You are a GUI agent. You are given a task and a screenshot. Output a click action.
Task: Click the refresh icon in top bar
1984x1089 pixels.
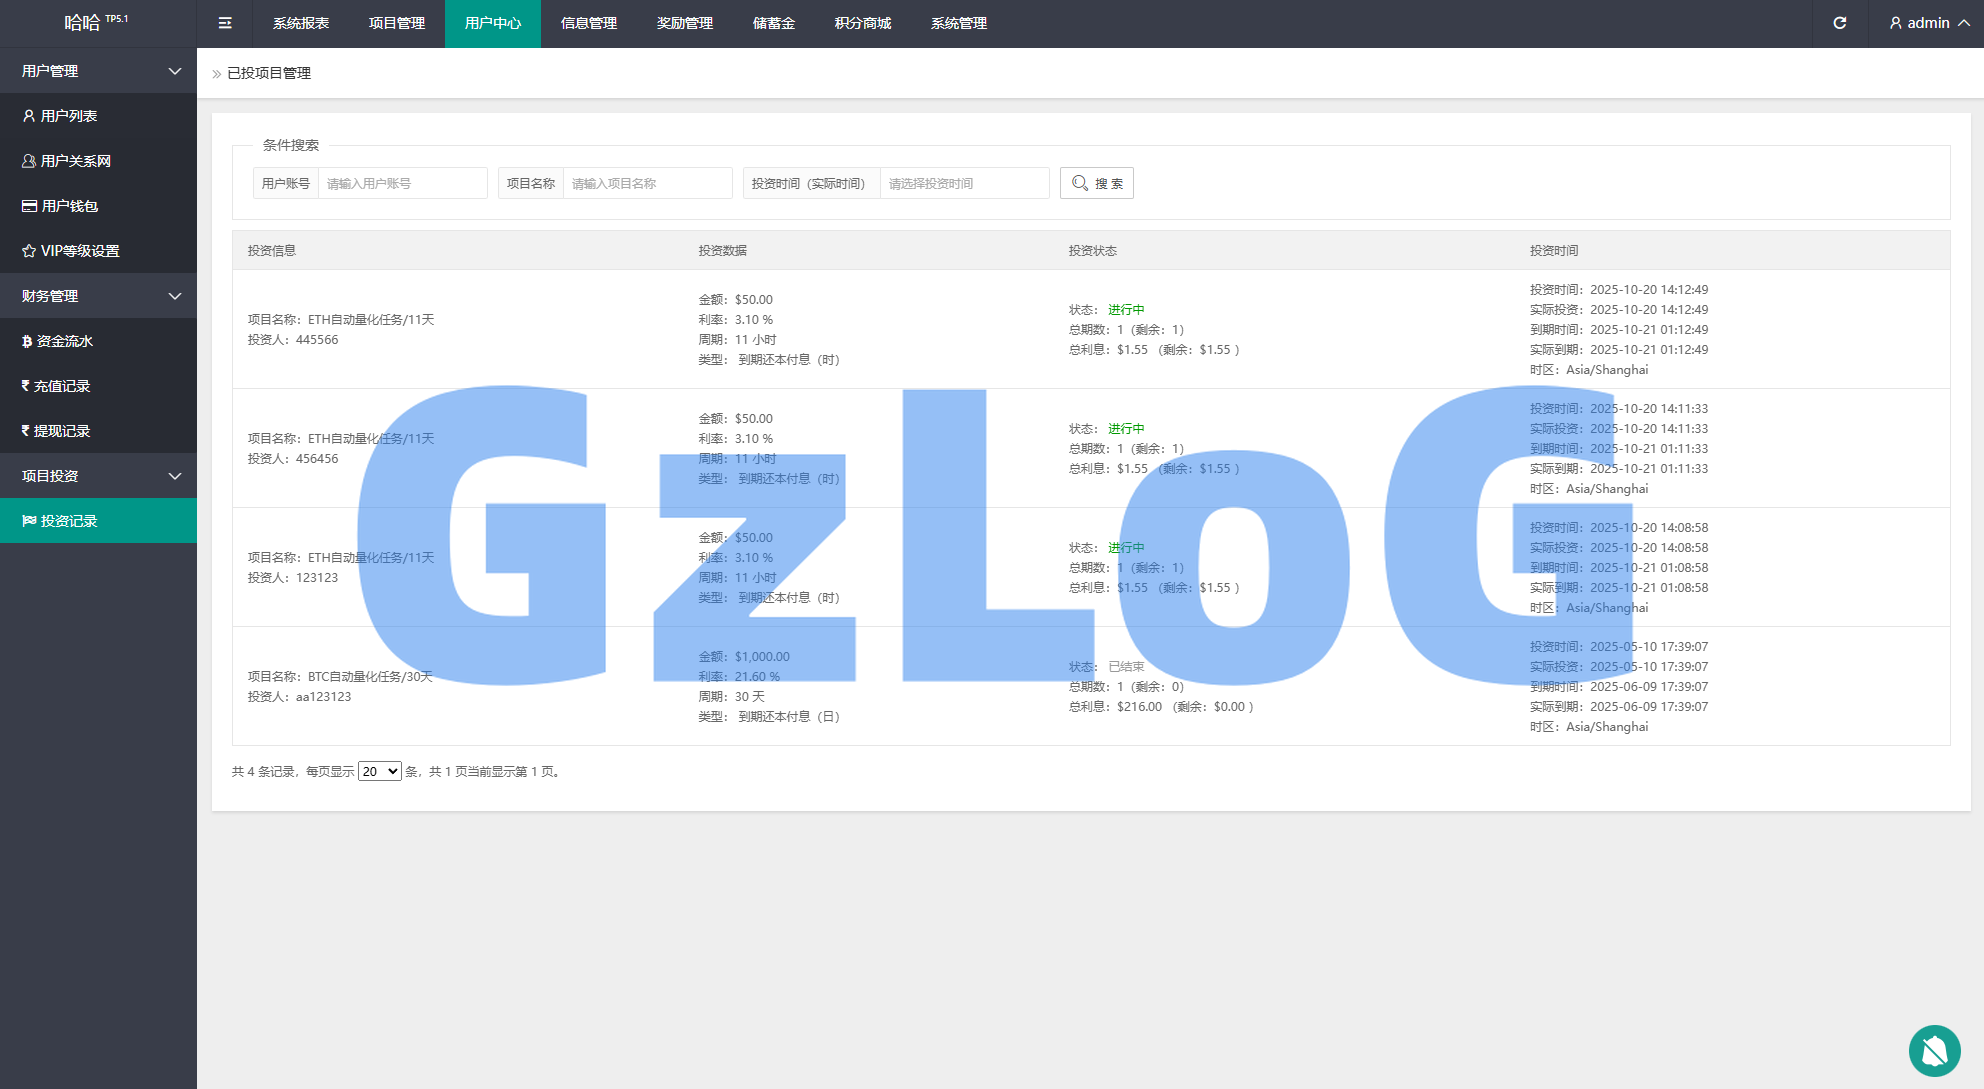pos(1839,23)
